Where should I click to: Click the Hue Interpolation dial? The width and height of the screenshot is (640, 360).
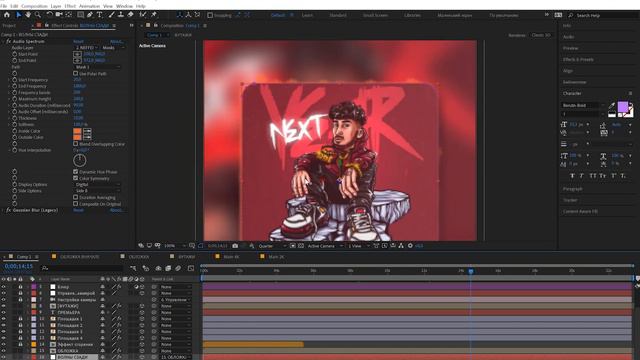(80, 160)
